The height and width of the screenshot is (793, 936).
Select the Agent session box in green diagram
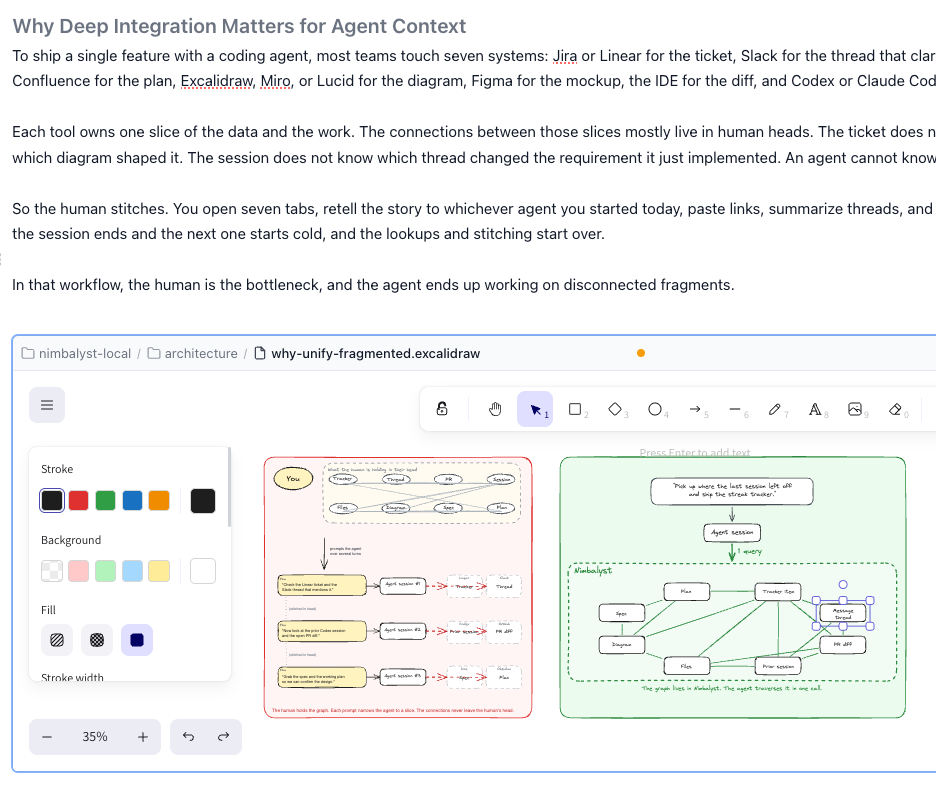(732, 532)
